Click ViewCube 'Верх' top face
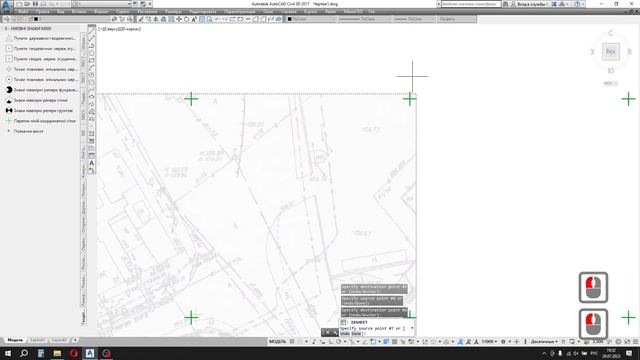This screenshot has width=640, height=360. pos(611,51)
